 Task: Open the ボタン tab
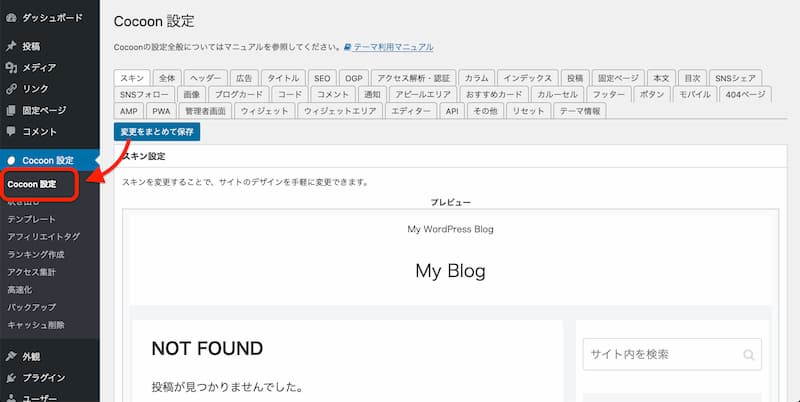[x=652, y=94]
